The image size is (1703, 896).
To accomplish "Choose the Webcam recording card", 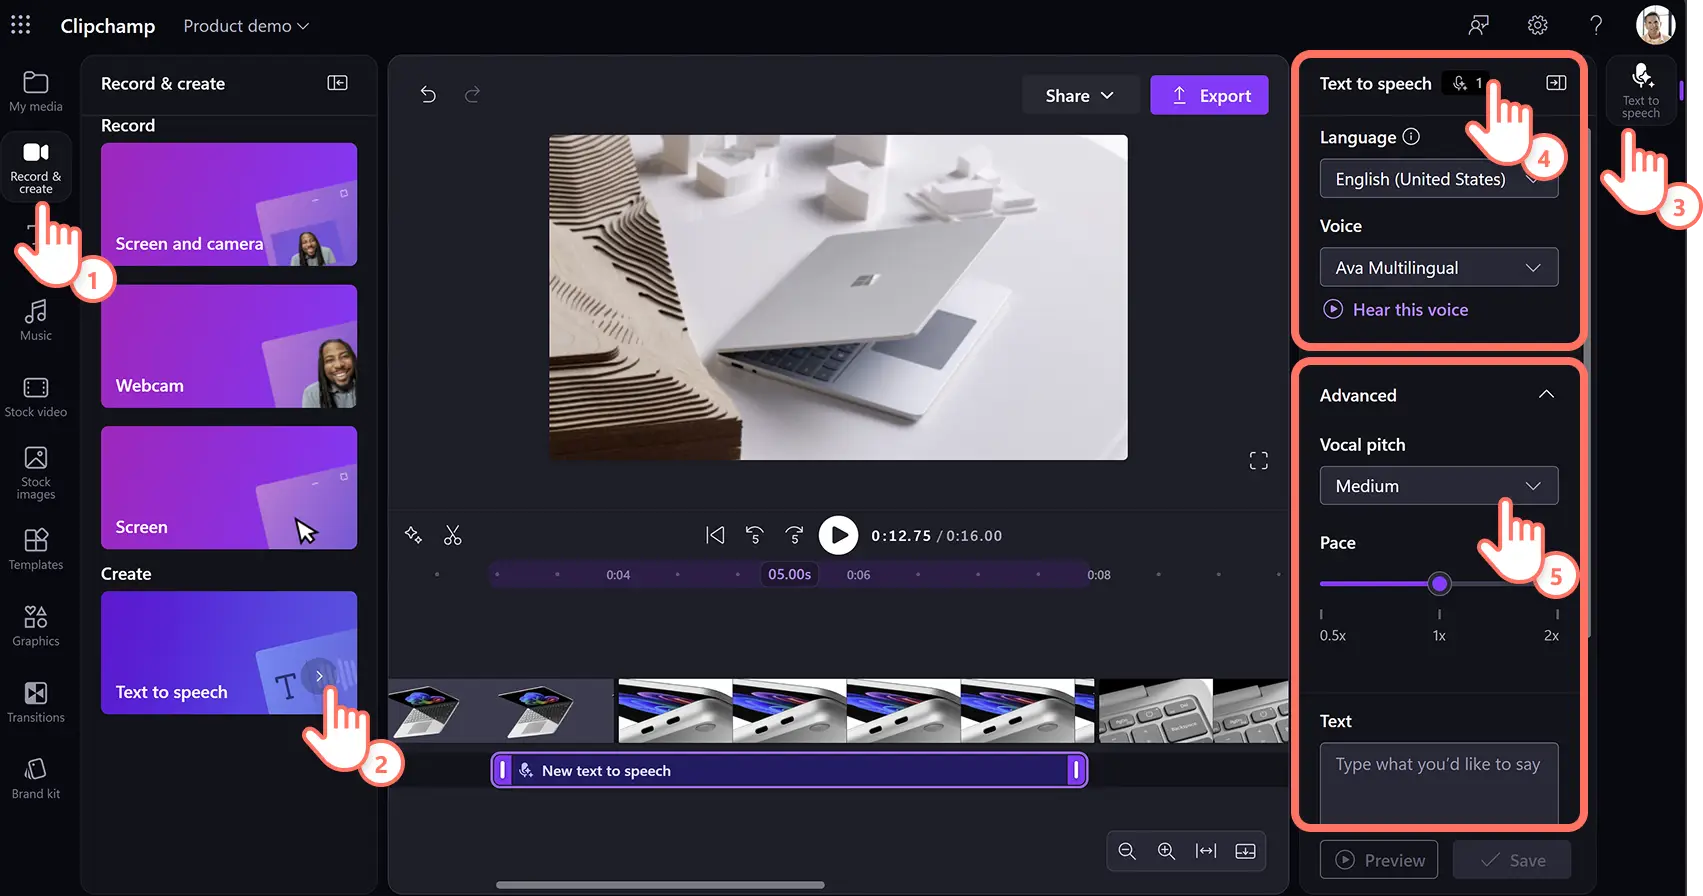I will coord(229,346).
